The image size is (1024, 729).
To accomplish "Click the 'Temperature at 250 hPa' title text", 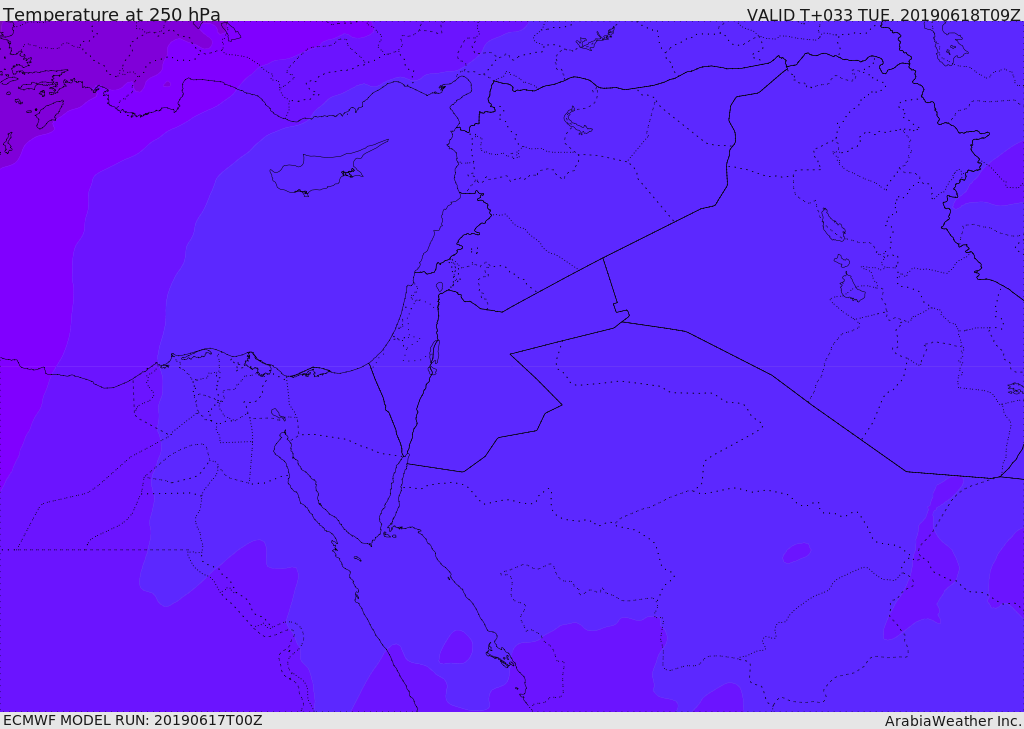I will coord(112,14).
